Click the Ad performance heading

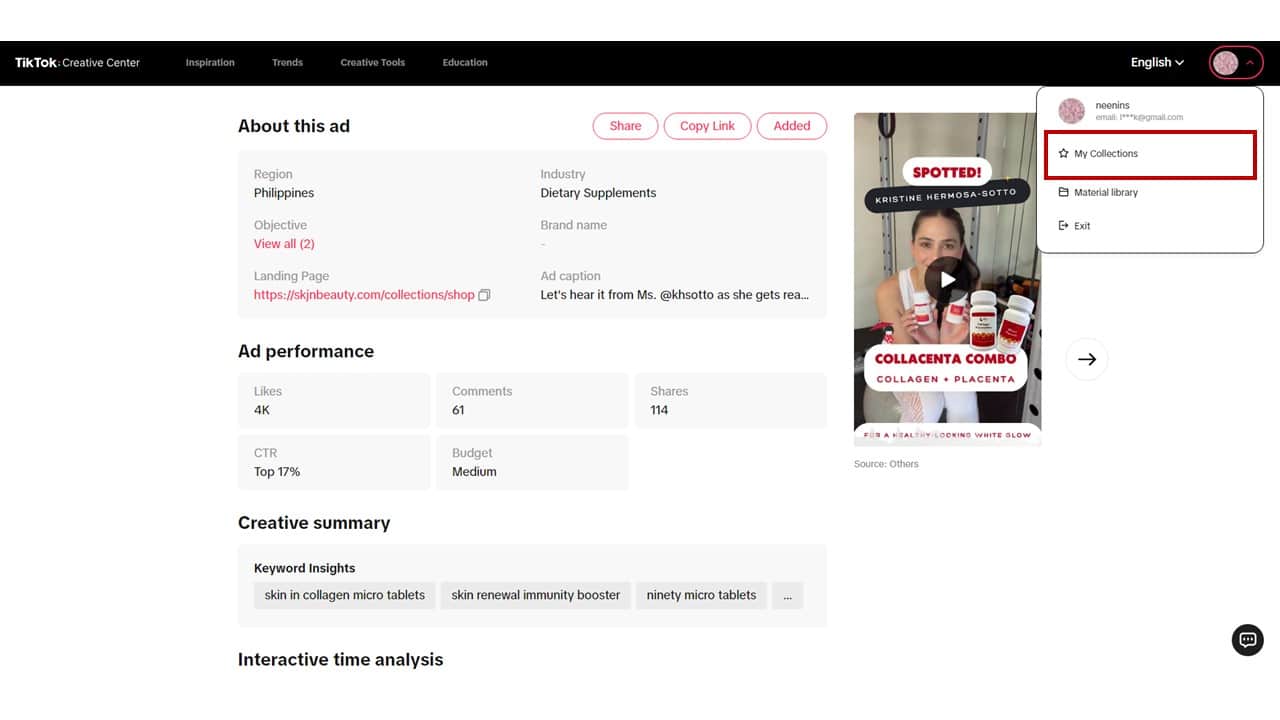pyautogui.click(x=306, y=351)
